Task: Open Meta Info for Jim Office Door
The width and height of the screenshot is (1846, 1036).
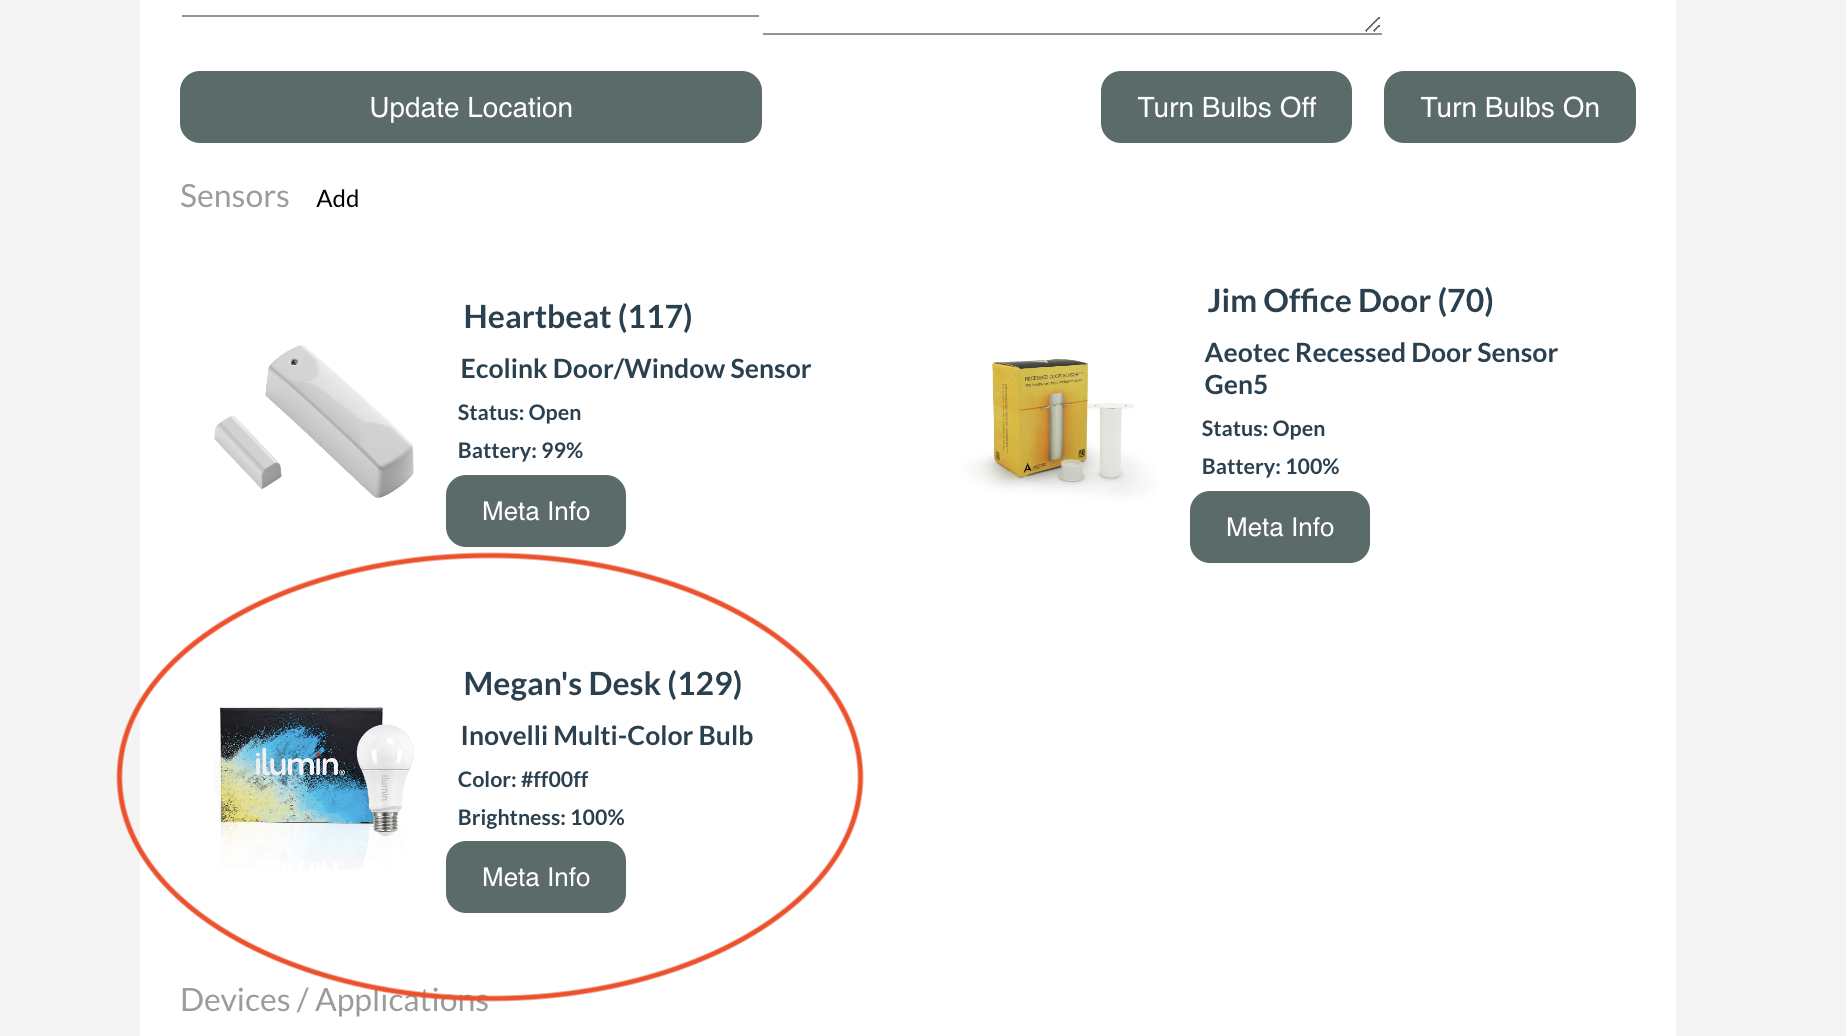Action: click(1279, 527)
